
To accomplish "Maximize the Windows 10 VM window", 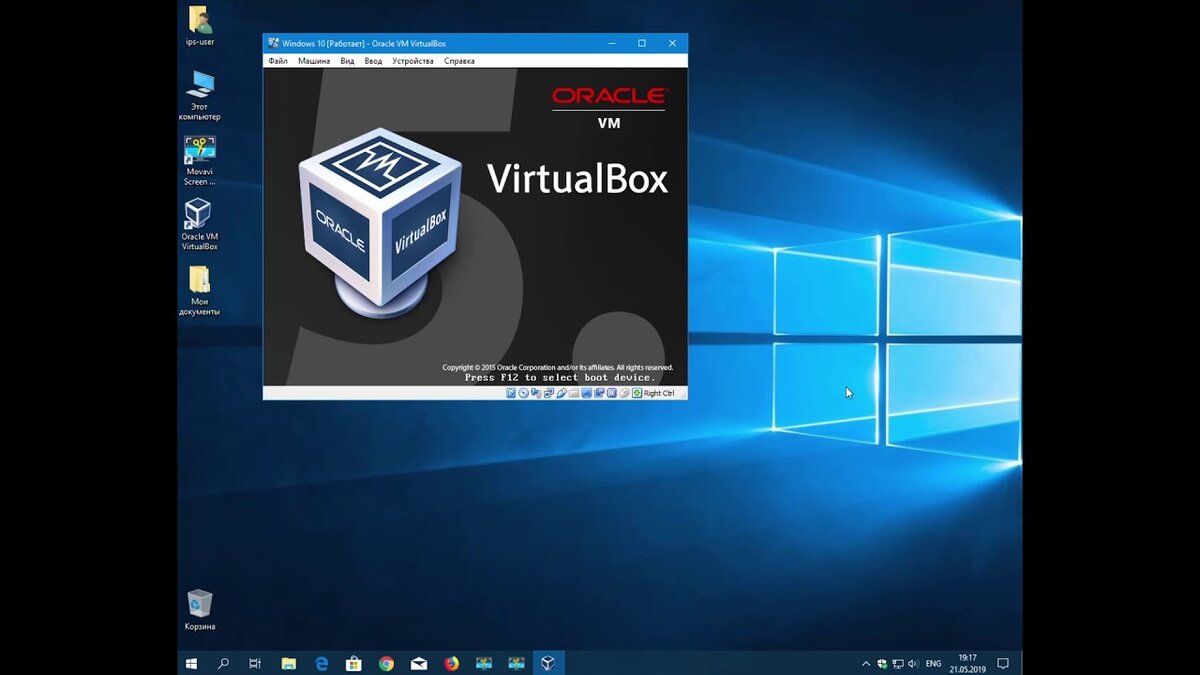I will click(642, 43).
